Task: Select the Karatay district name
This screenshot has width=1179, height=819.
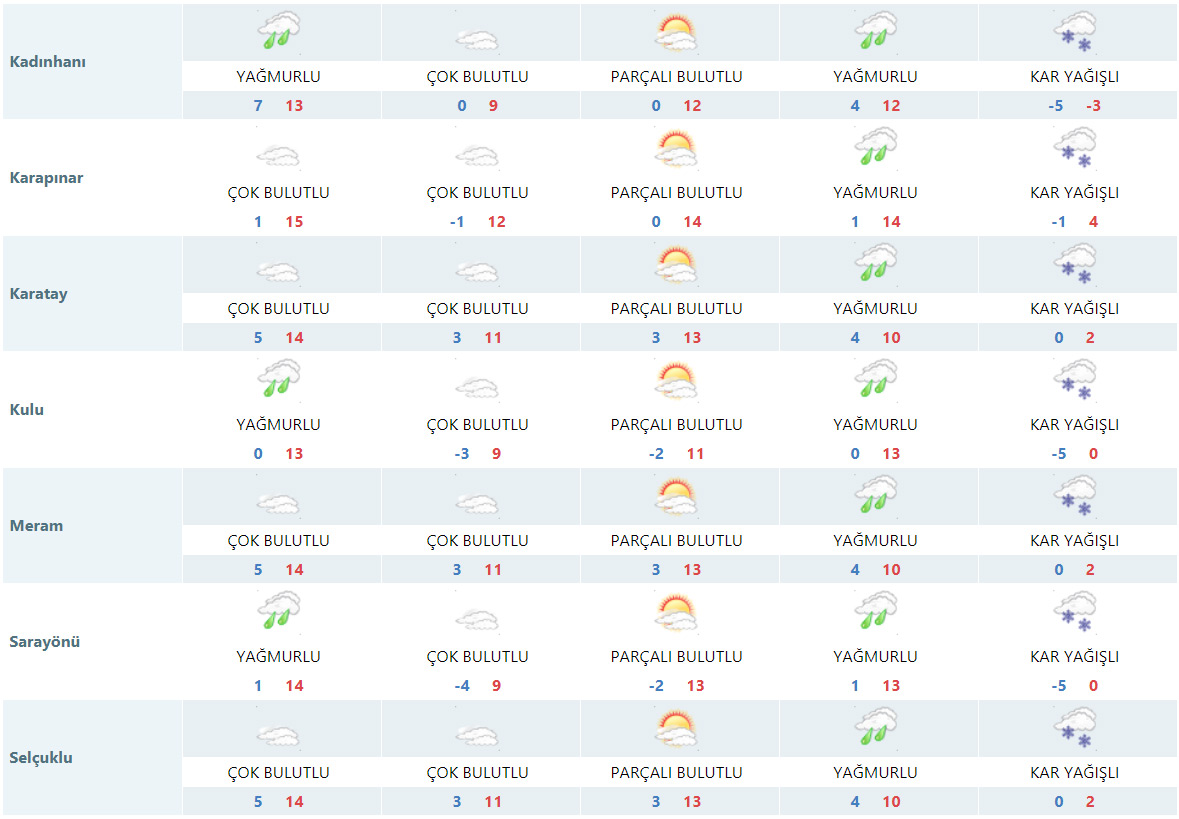Action: pos(38,294)
